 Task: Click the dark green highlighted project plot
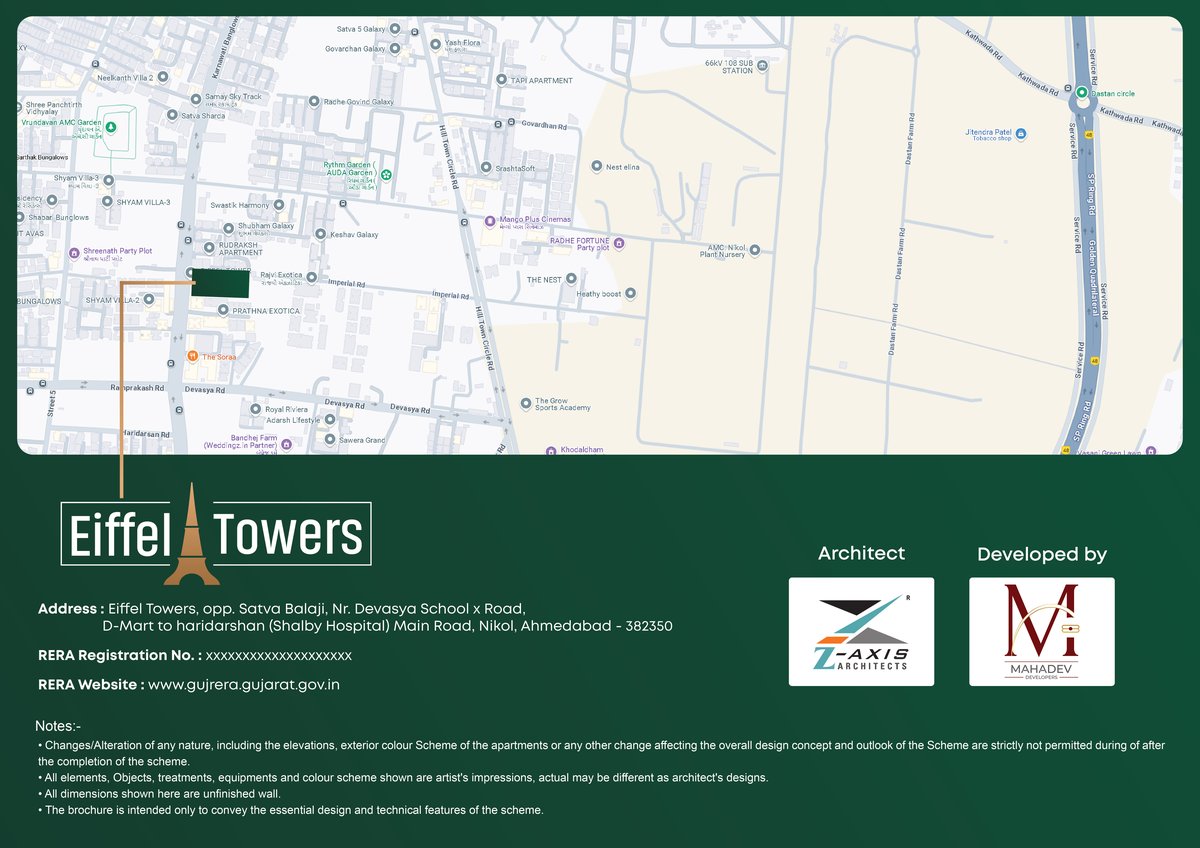220,284
